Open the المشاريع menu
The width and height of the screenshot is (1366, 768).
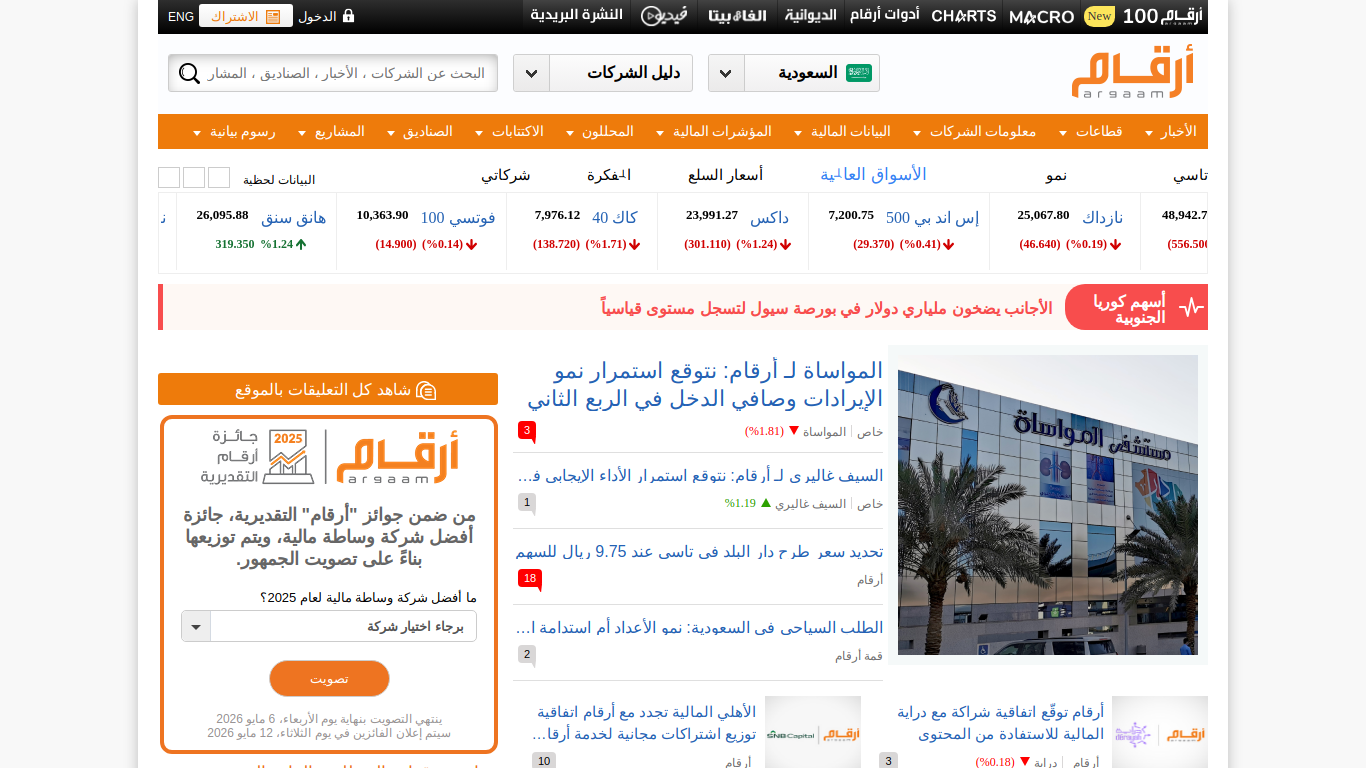click(332, 132)
